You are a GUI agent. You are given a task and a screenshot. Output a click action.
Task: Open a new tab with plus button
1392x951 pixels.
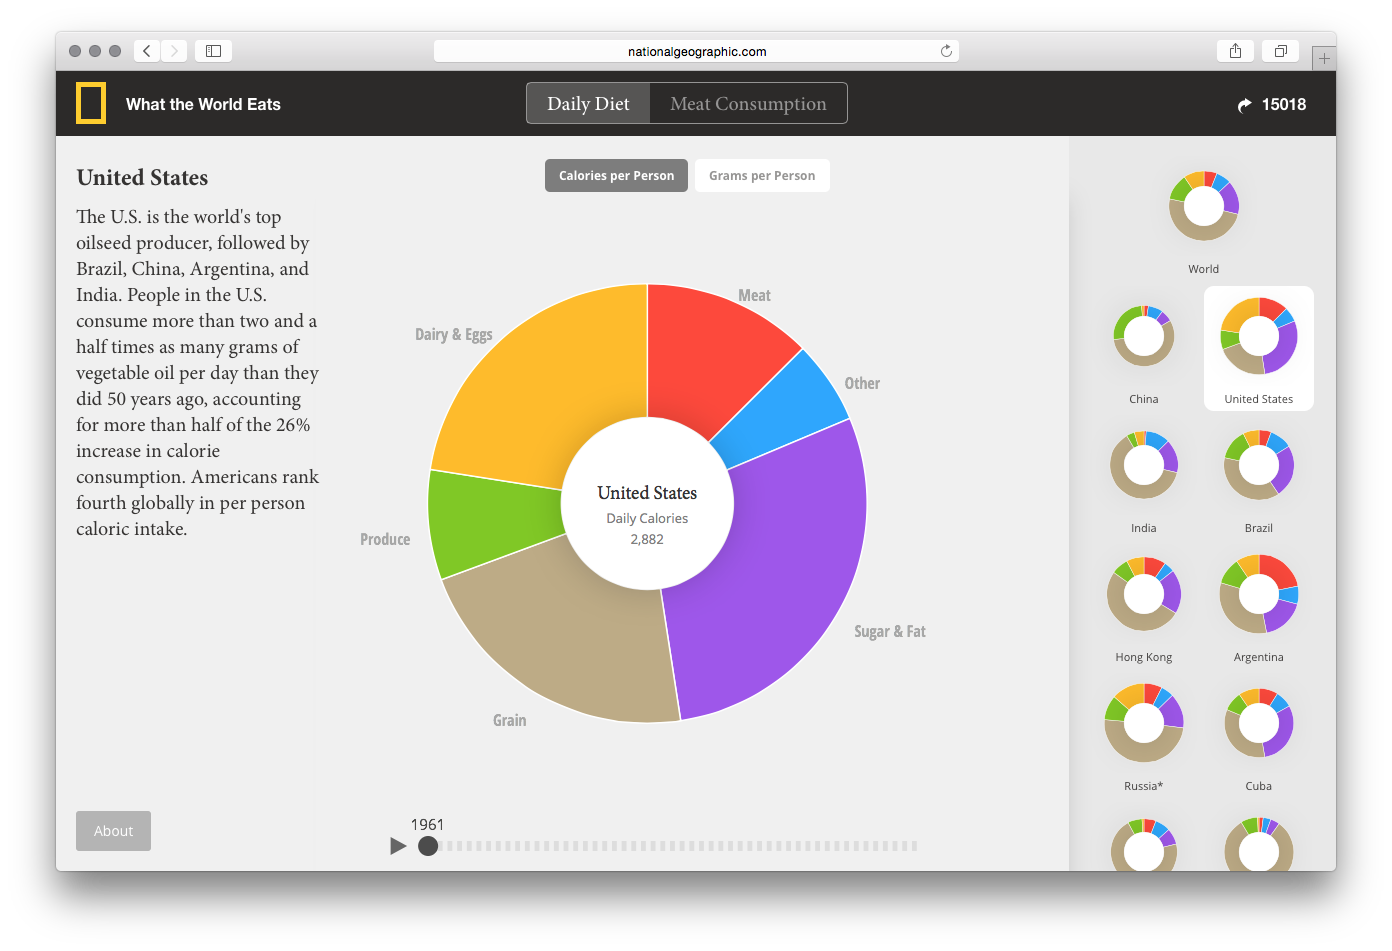pos(1324,59)
